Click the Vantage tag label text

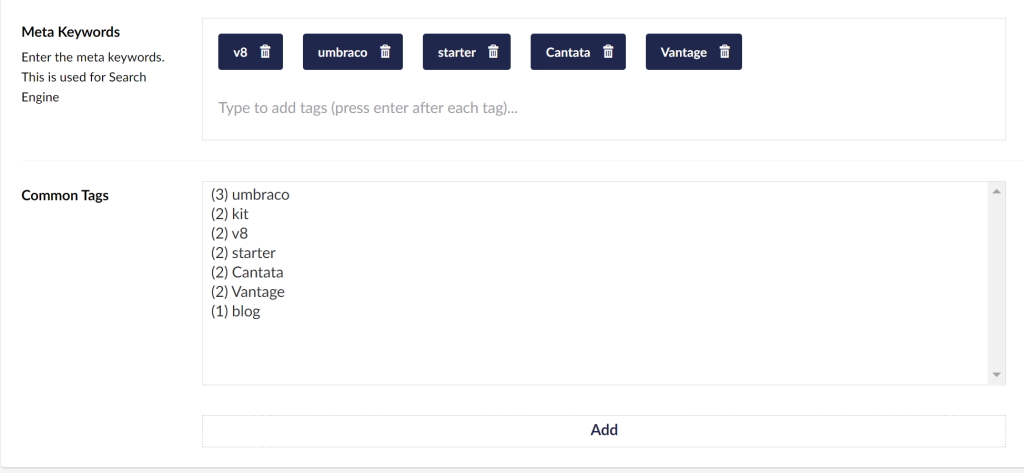click(x=685, y=53)
